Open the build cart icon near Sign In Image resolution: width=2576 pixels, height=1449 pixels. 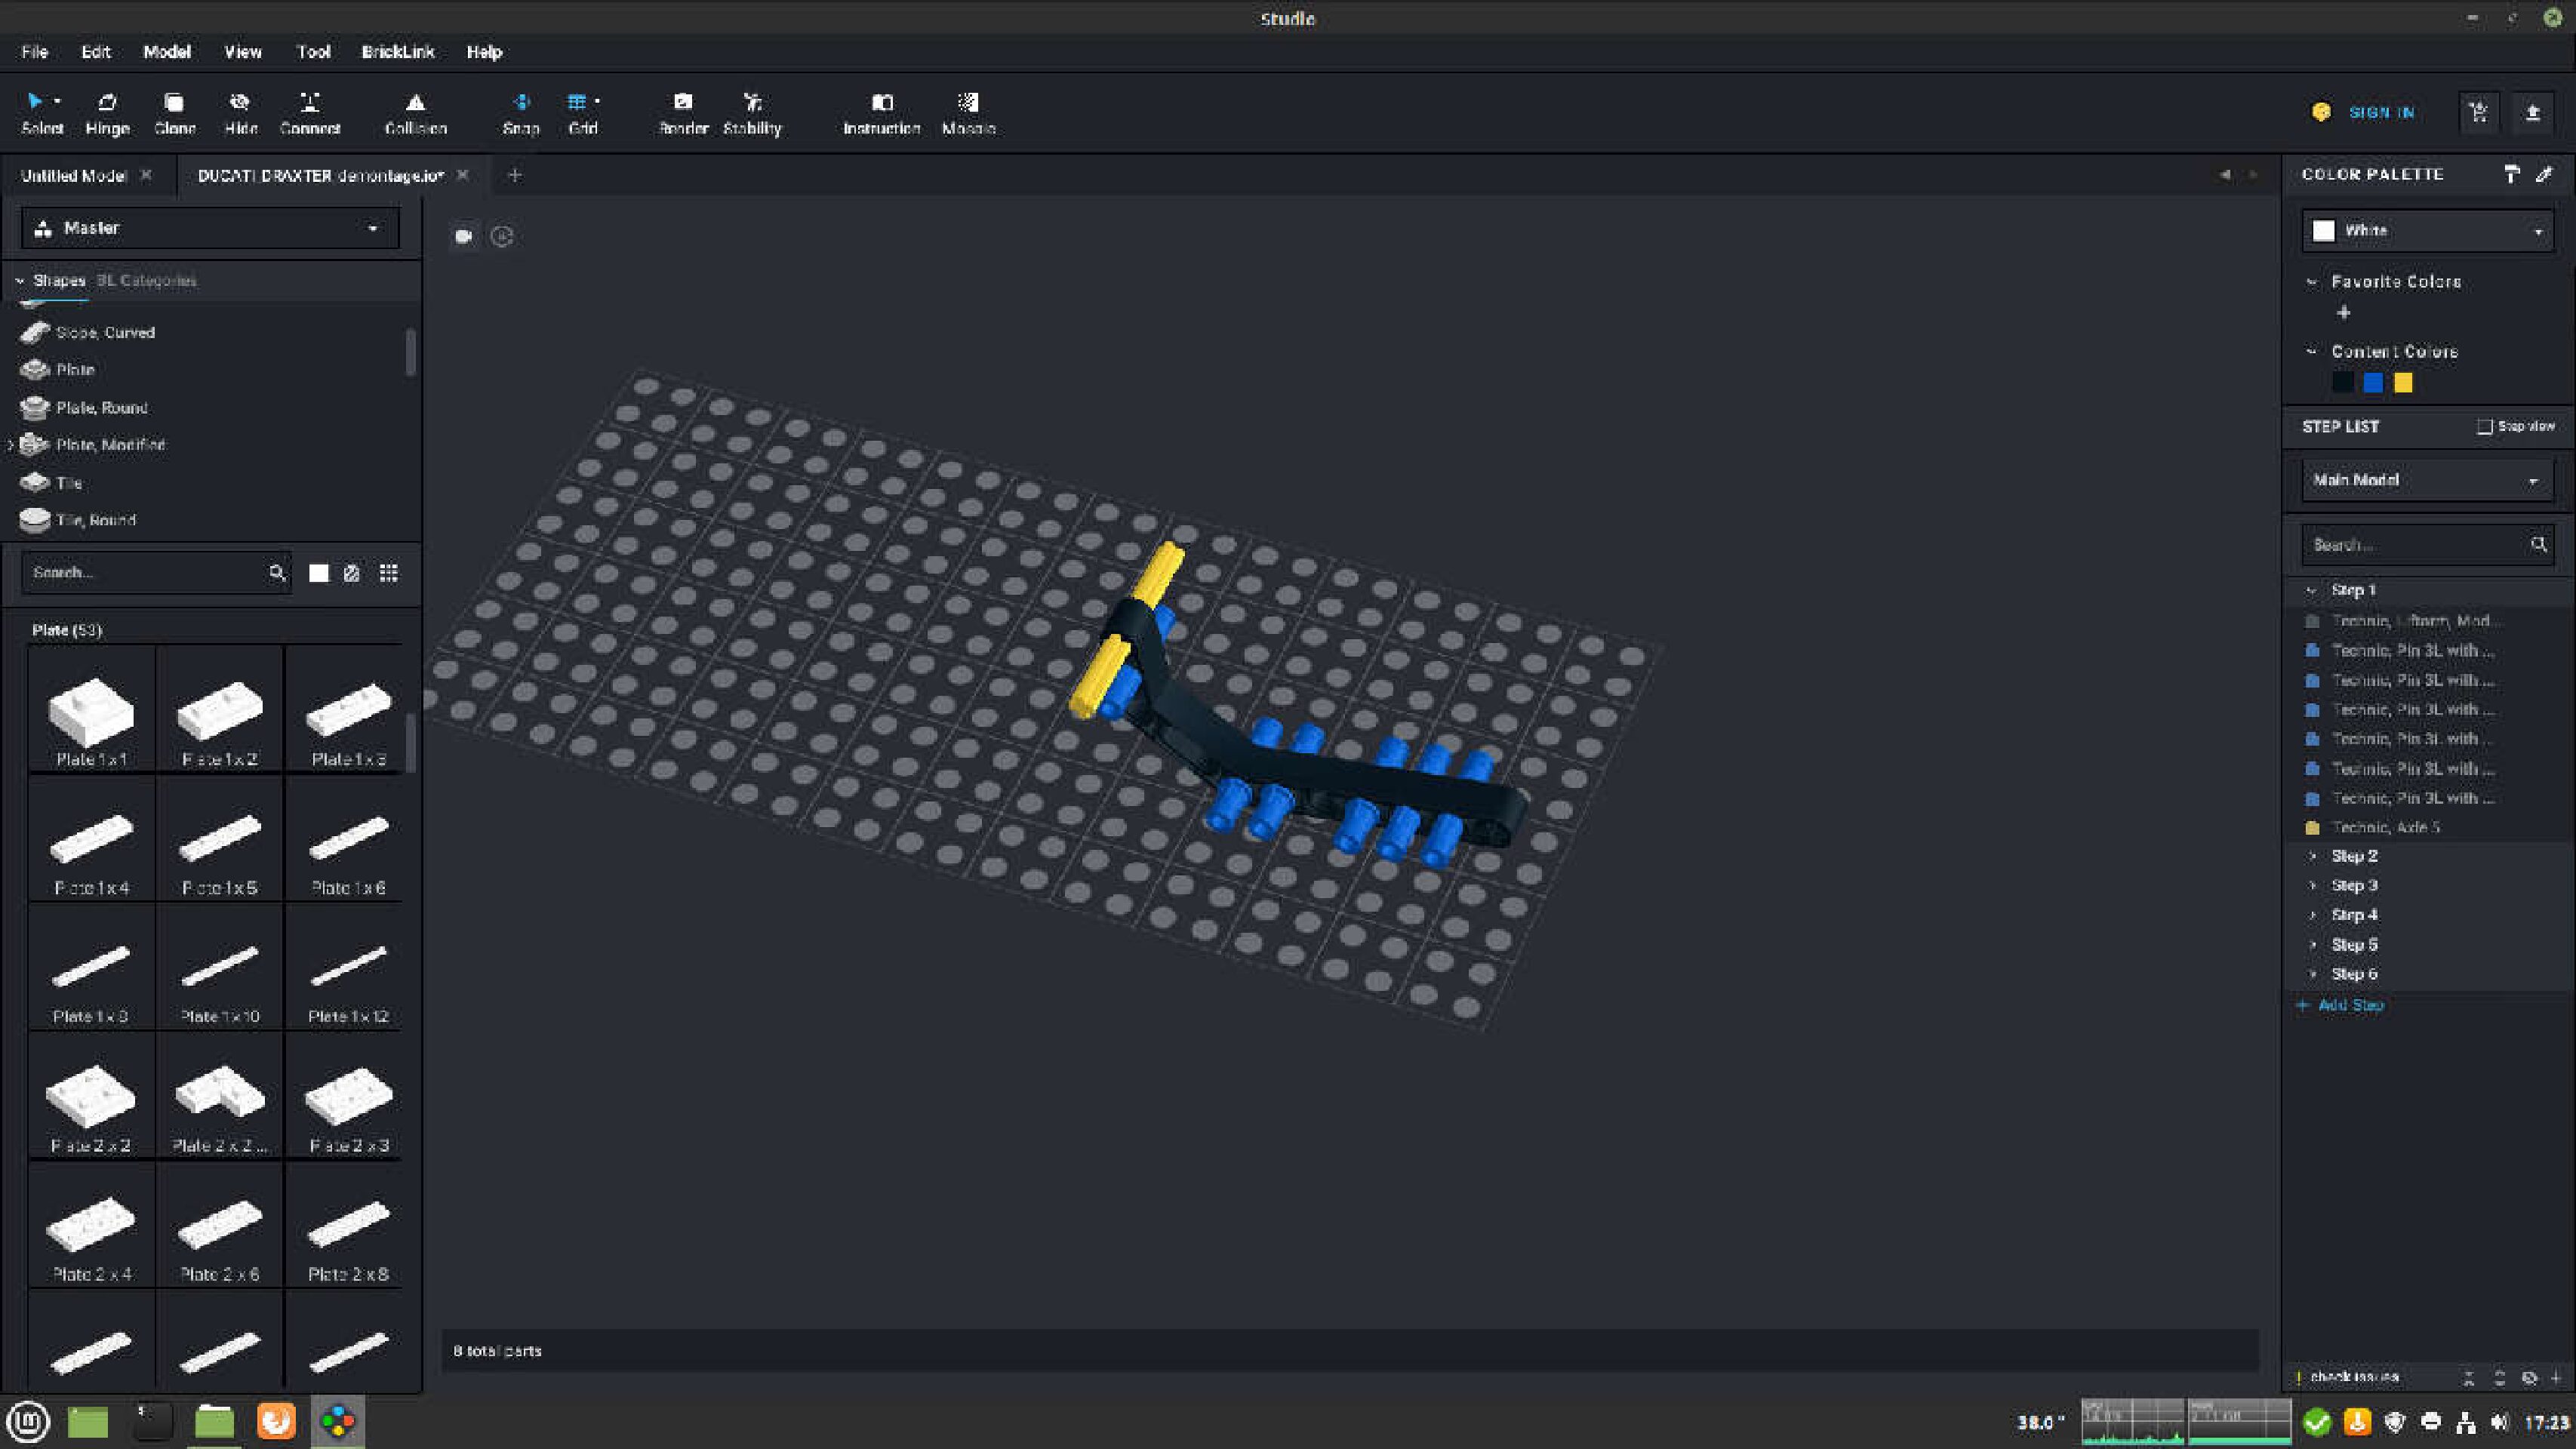pyautogui.click(x=2479, y=112)
